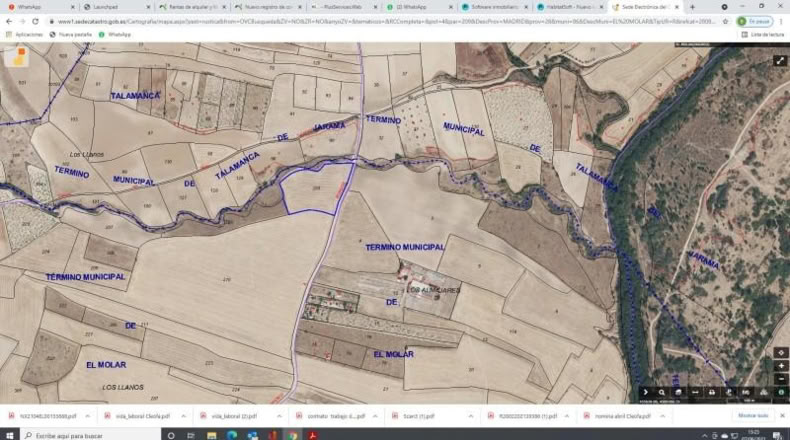The image size is (790, 440).
Task: Select the distance measure tool
Action: 695,392
